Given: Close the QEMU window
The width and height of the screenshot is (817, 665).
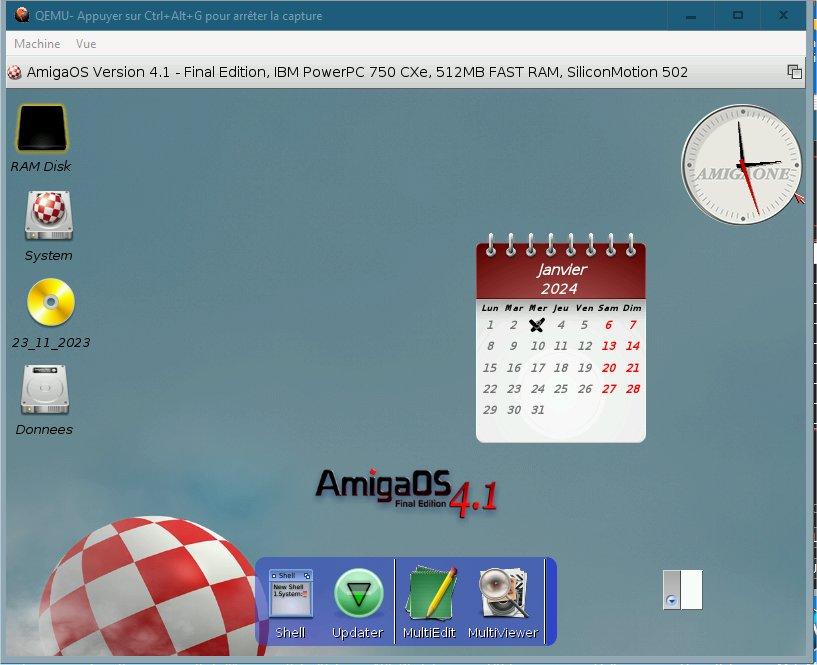Looking at the screenshot, I should coord(783,16).
